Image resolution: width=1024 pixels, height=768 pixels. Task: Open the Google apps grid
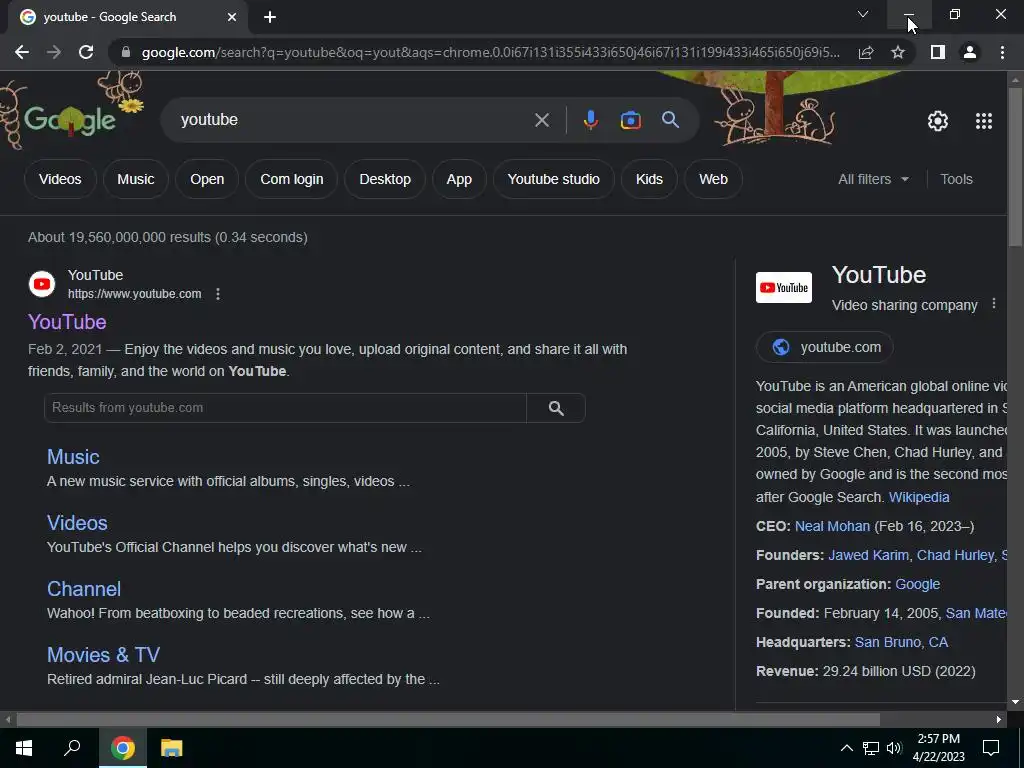[x=984, y=121]
